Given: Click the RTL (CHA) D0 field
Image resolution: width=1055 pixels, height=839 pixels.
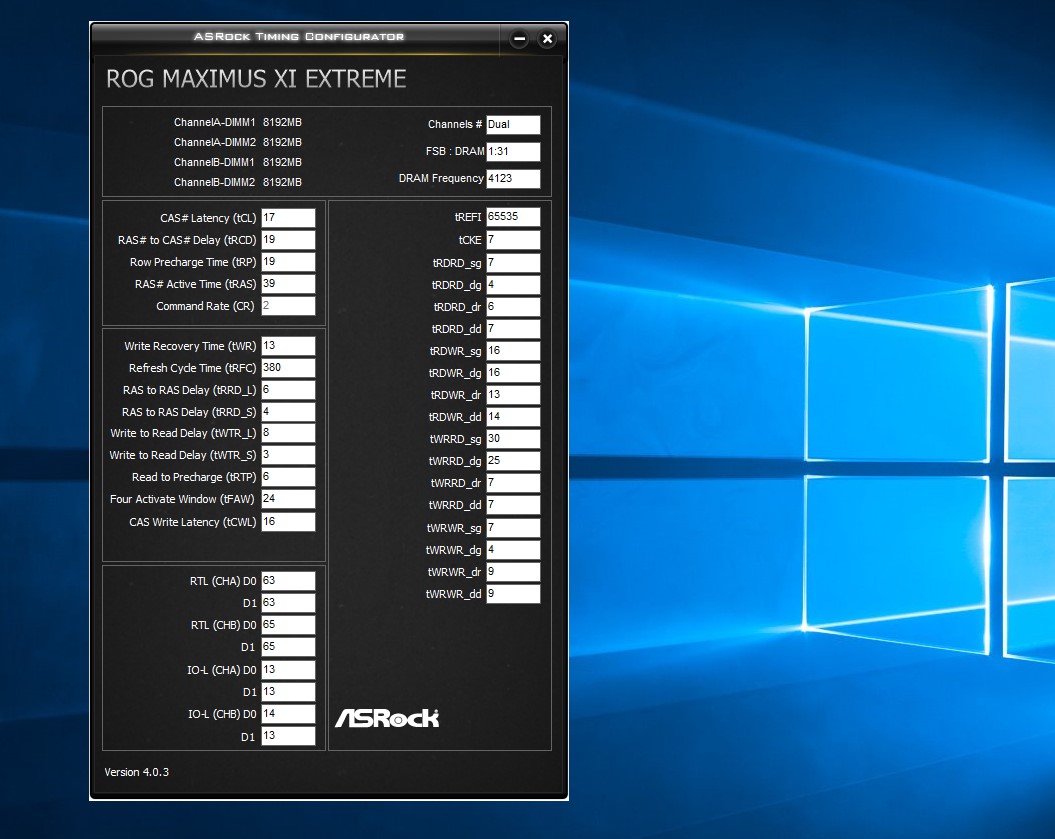Looking at the screenshot, I should click(288, 581).
